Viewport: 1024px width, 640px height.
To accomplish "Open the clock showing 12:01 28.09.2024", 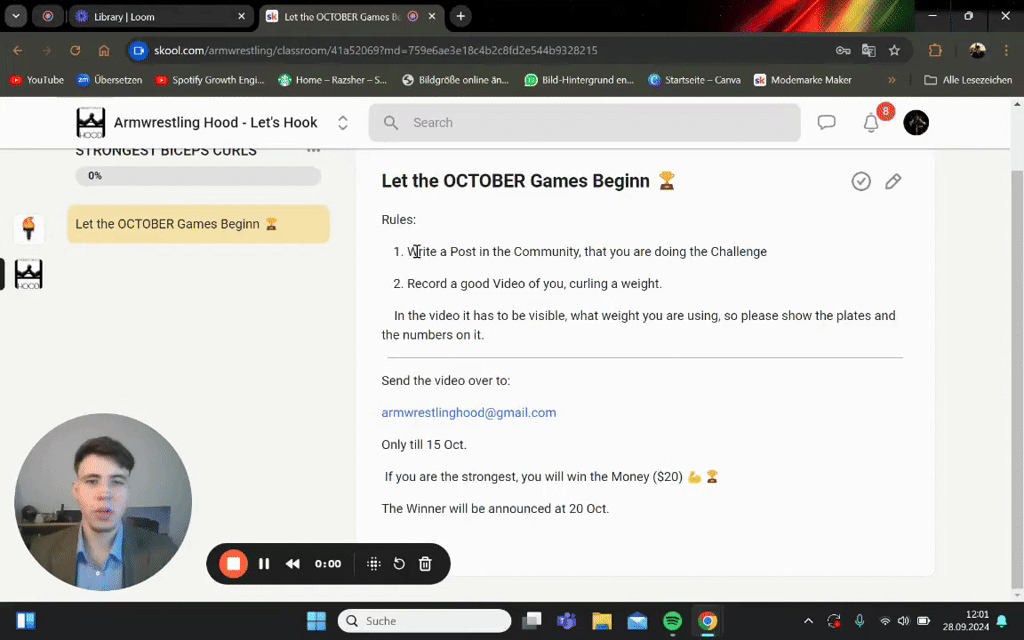I will 965,620.
